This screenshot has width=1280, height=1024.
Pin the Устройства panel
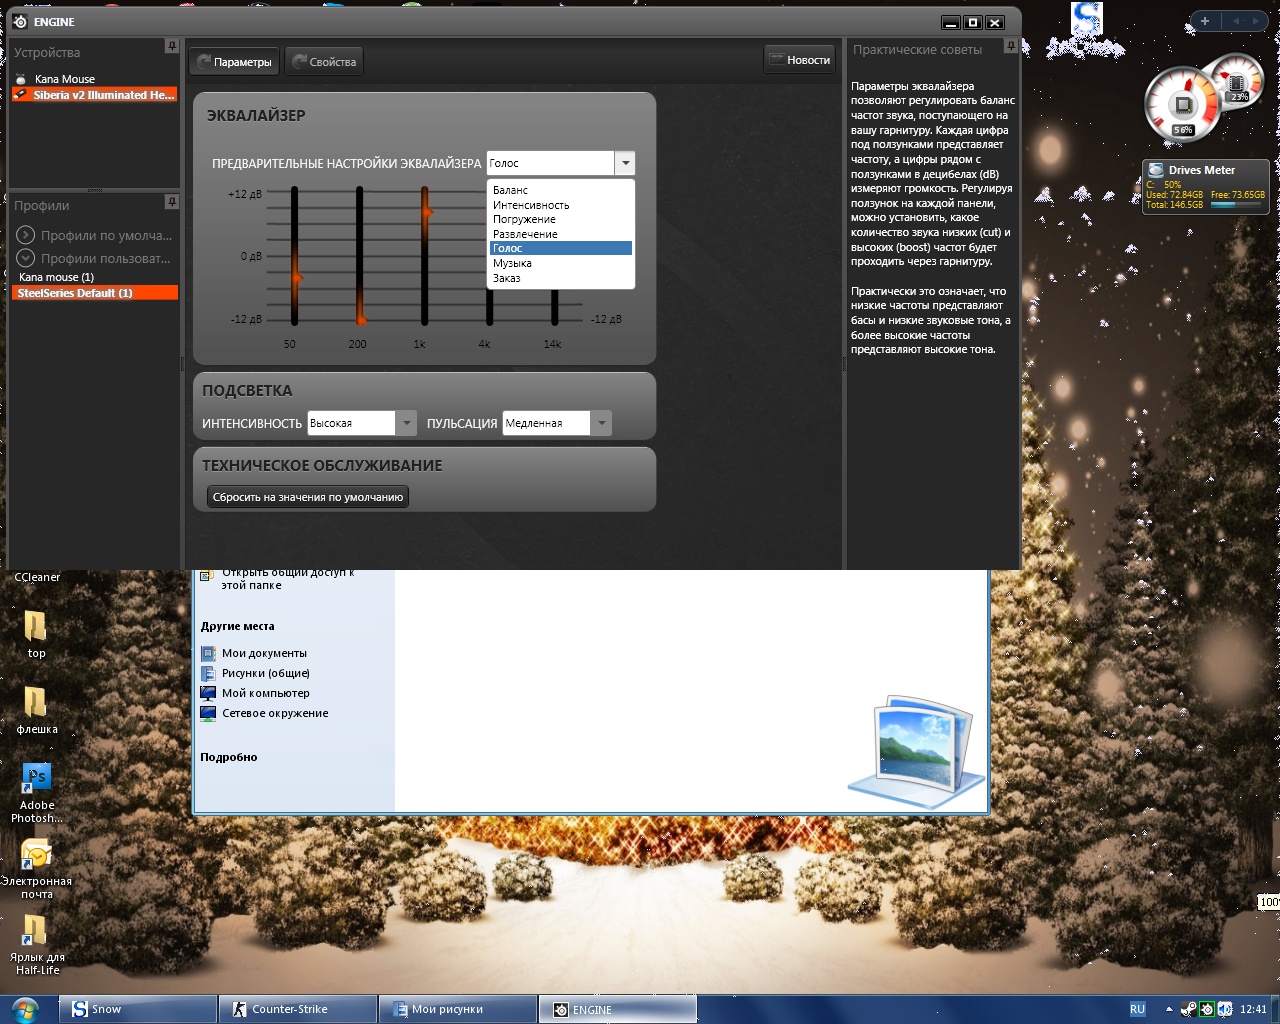click(x=172, y=47)
